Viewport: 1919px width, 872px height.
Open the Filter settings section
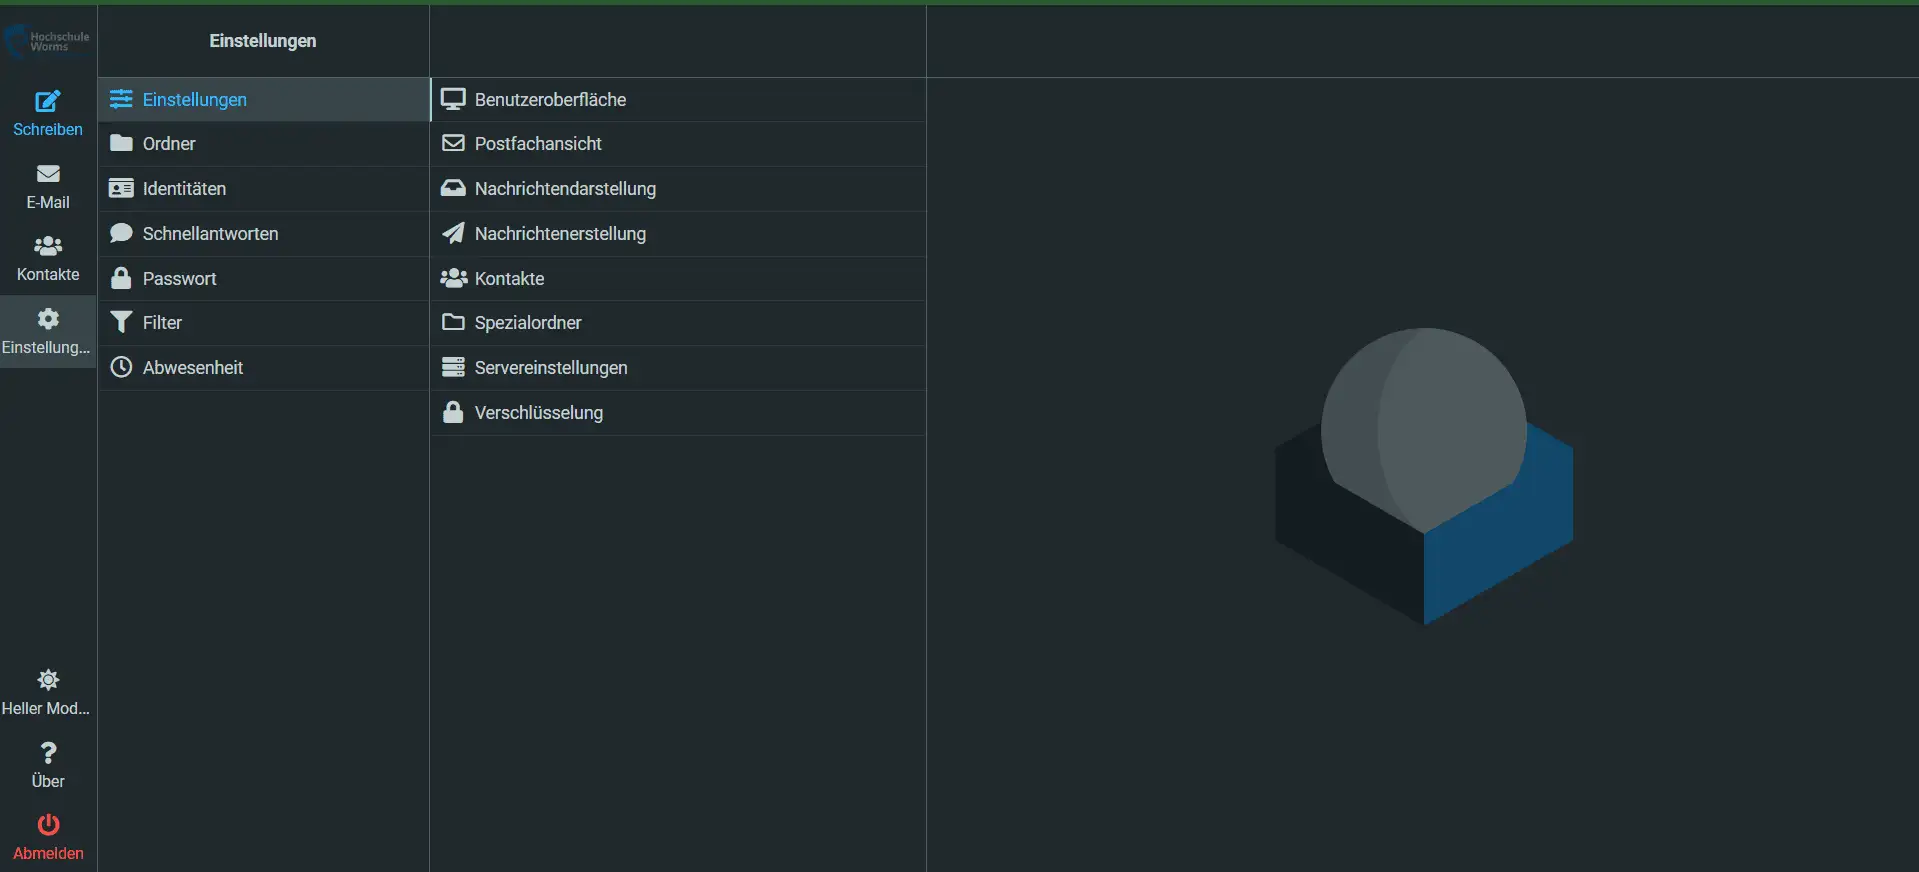pos(162,323)
